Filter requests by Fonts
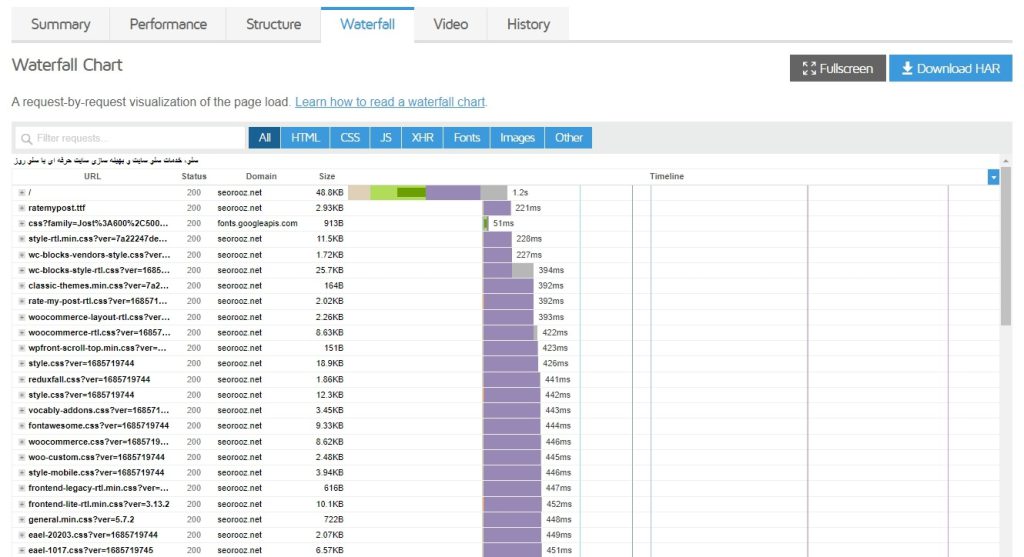Screen dimensions: 1024x557 466,138
